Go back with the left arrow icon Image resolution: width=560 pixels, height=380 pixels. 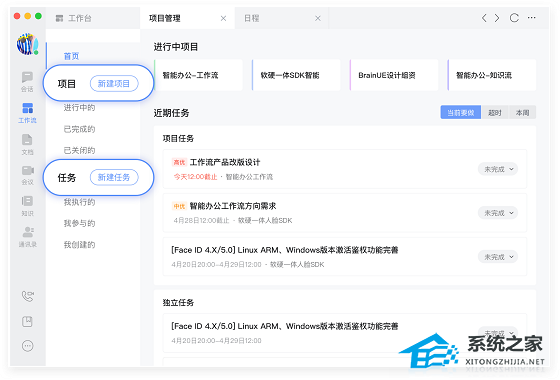484,18
